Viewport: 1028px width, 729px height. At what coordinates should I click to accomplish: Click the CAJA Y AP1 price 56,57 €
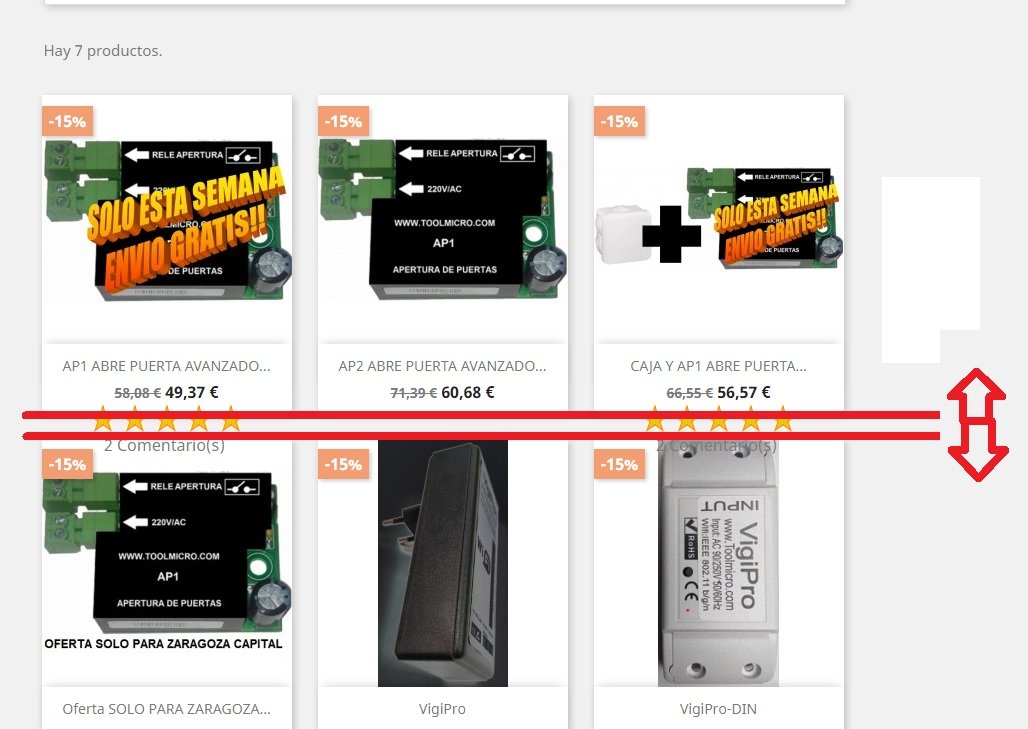click(x=743, y=393)
